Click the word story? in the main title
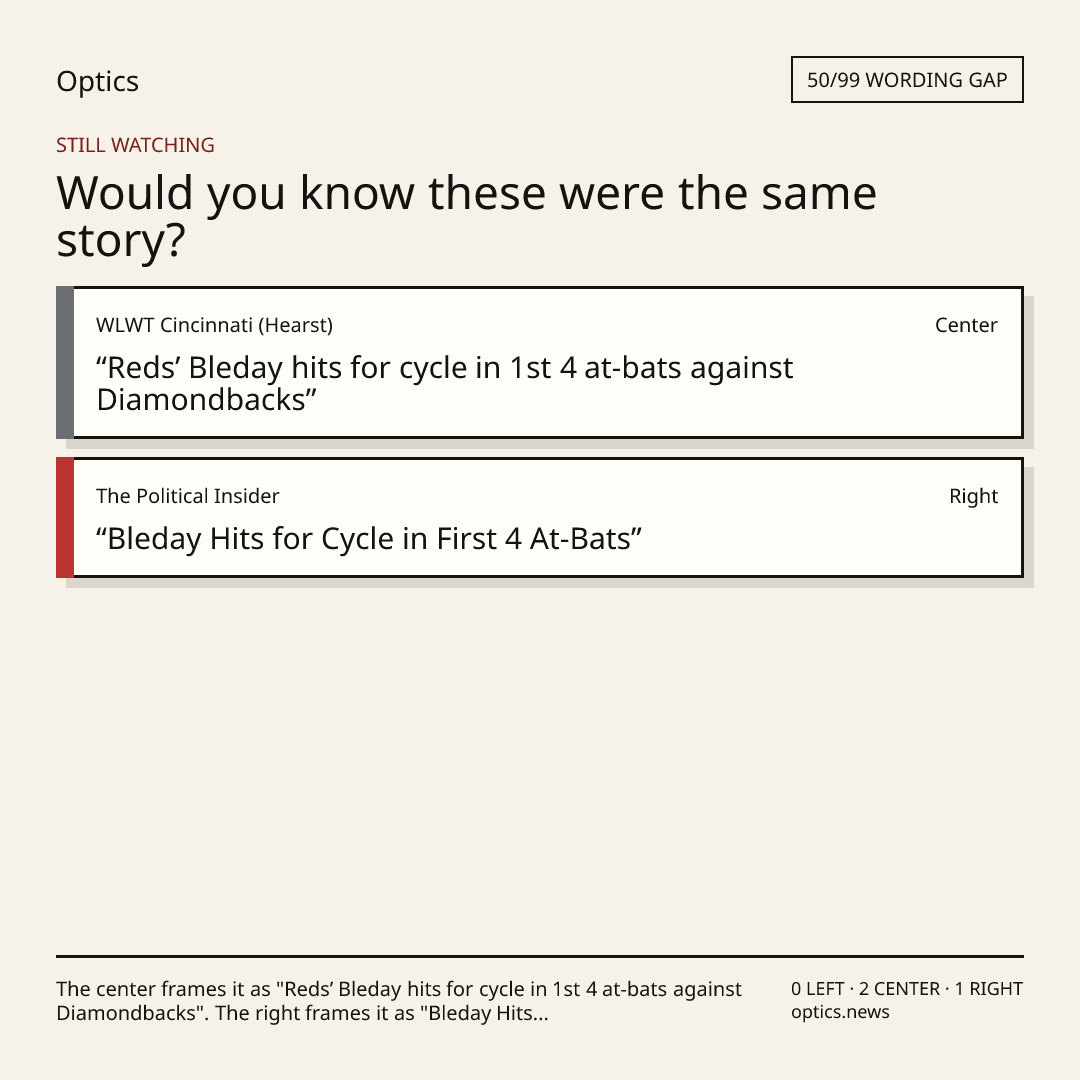The height and width of the screenshot is (1080, 1080). coord(121,242)
